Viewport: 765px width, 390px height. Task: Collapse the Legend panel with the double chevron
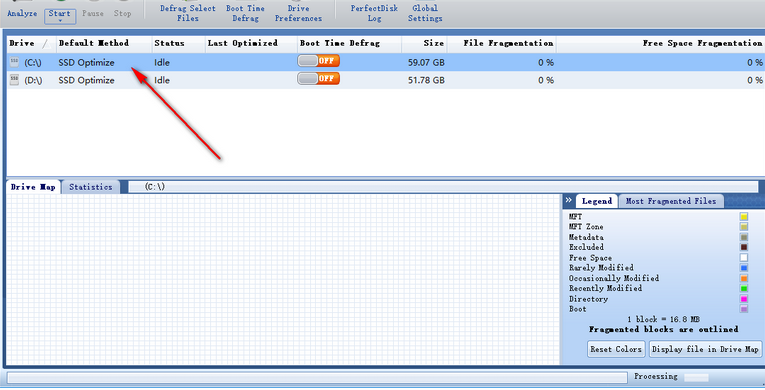pyautogui.click(x=568, y=200)
